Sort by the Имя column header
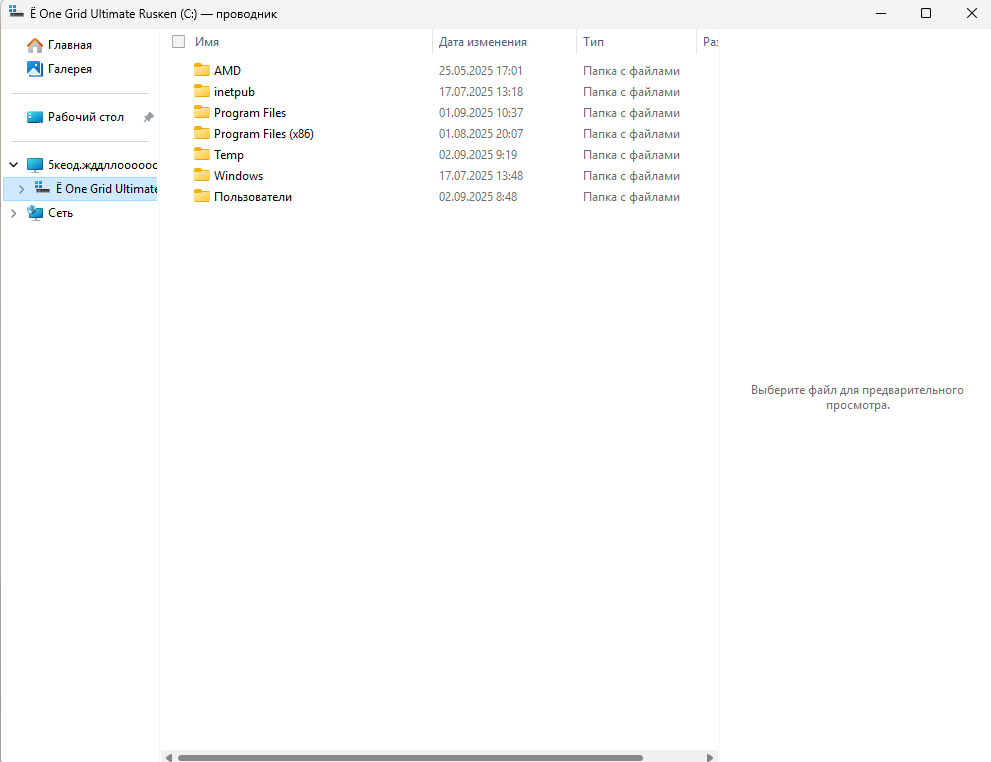991x762 pixels. point(207,42)
